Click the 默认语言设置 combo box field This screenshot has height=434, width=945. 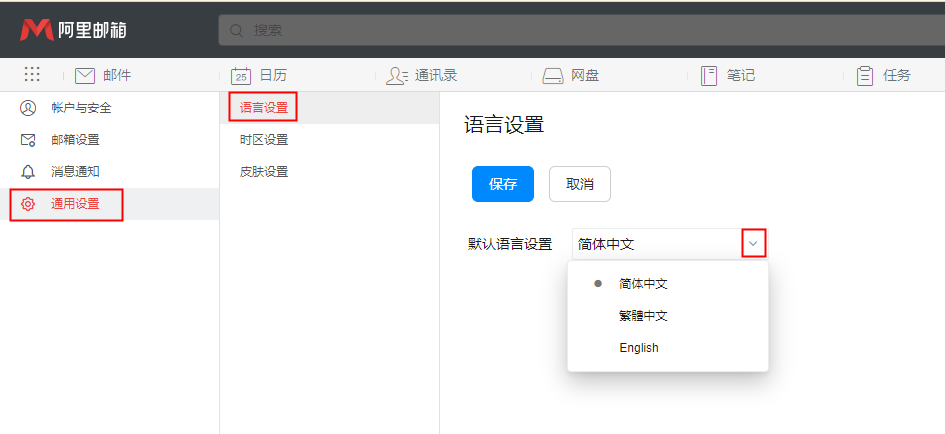coord(655,244)
